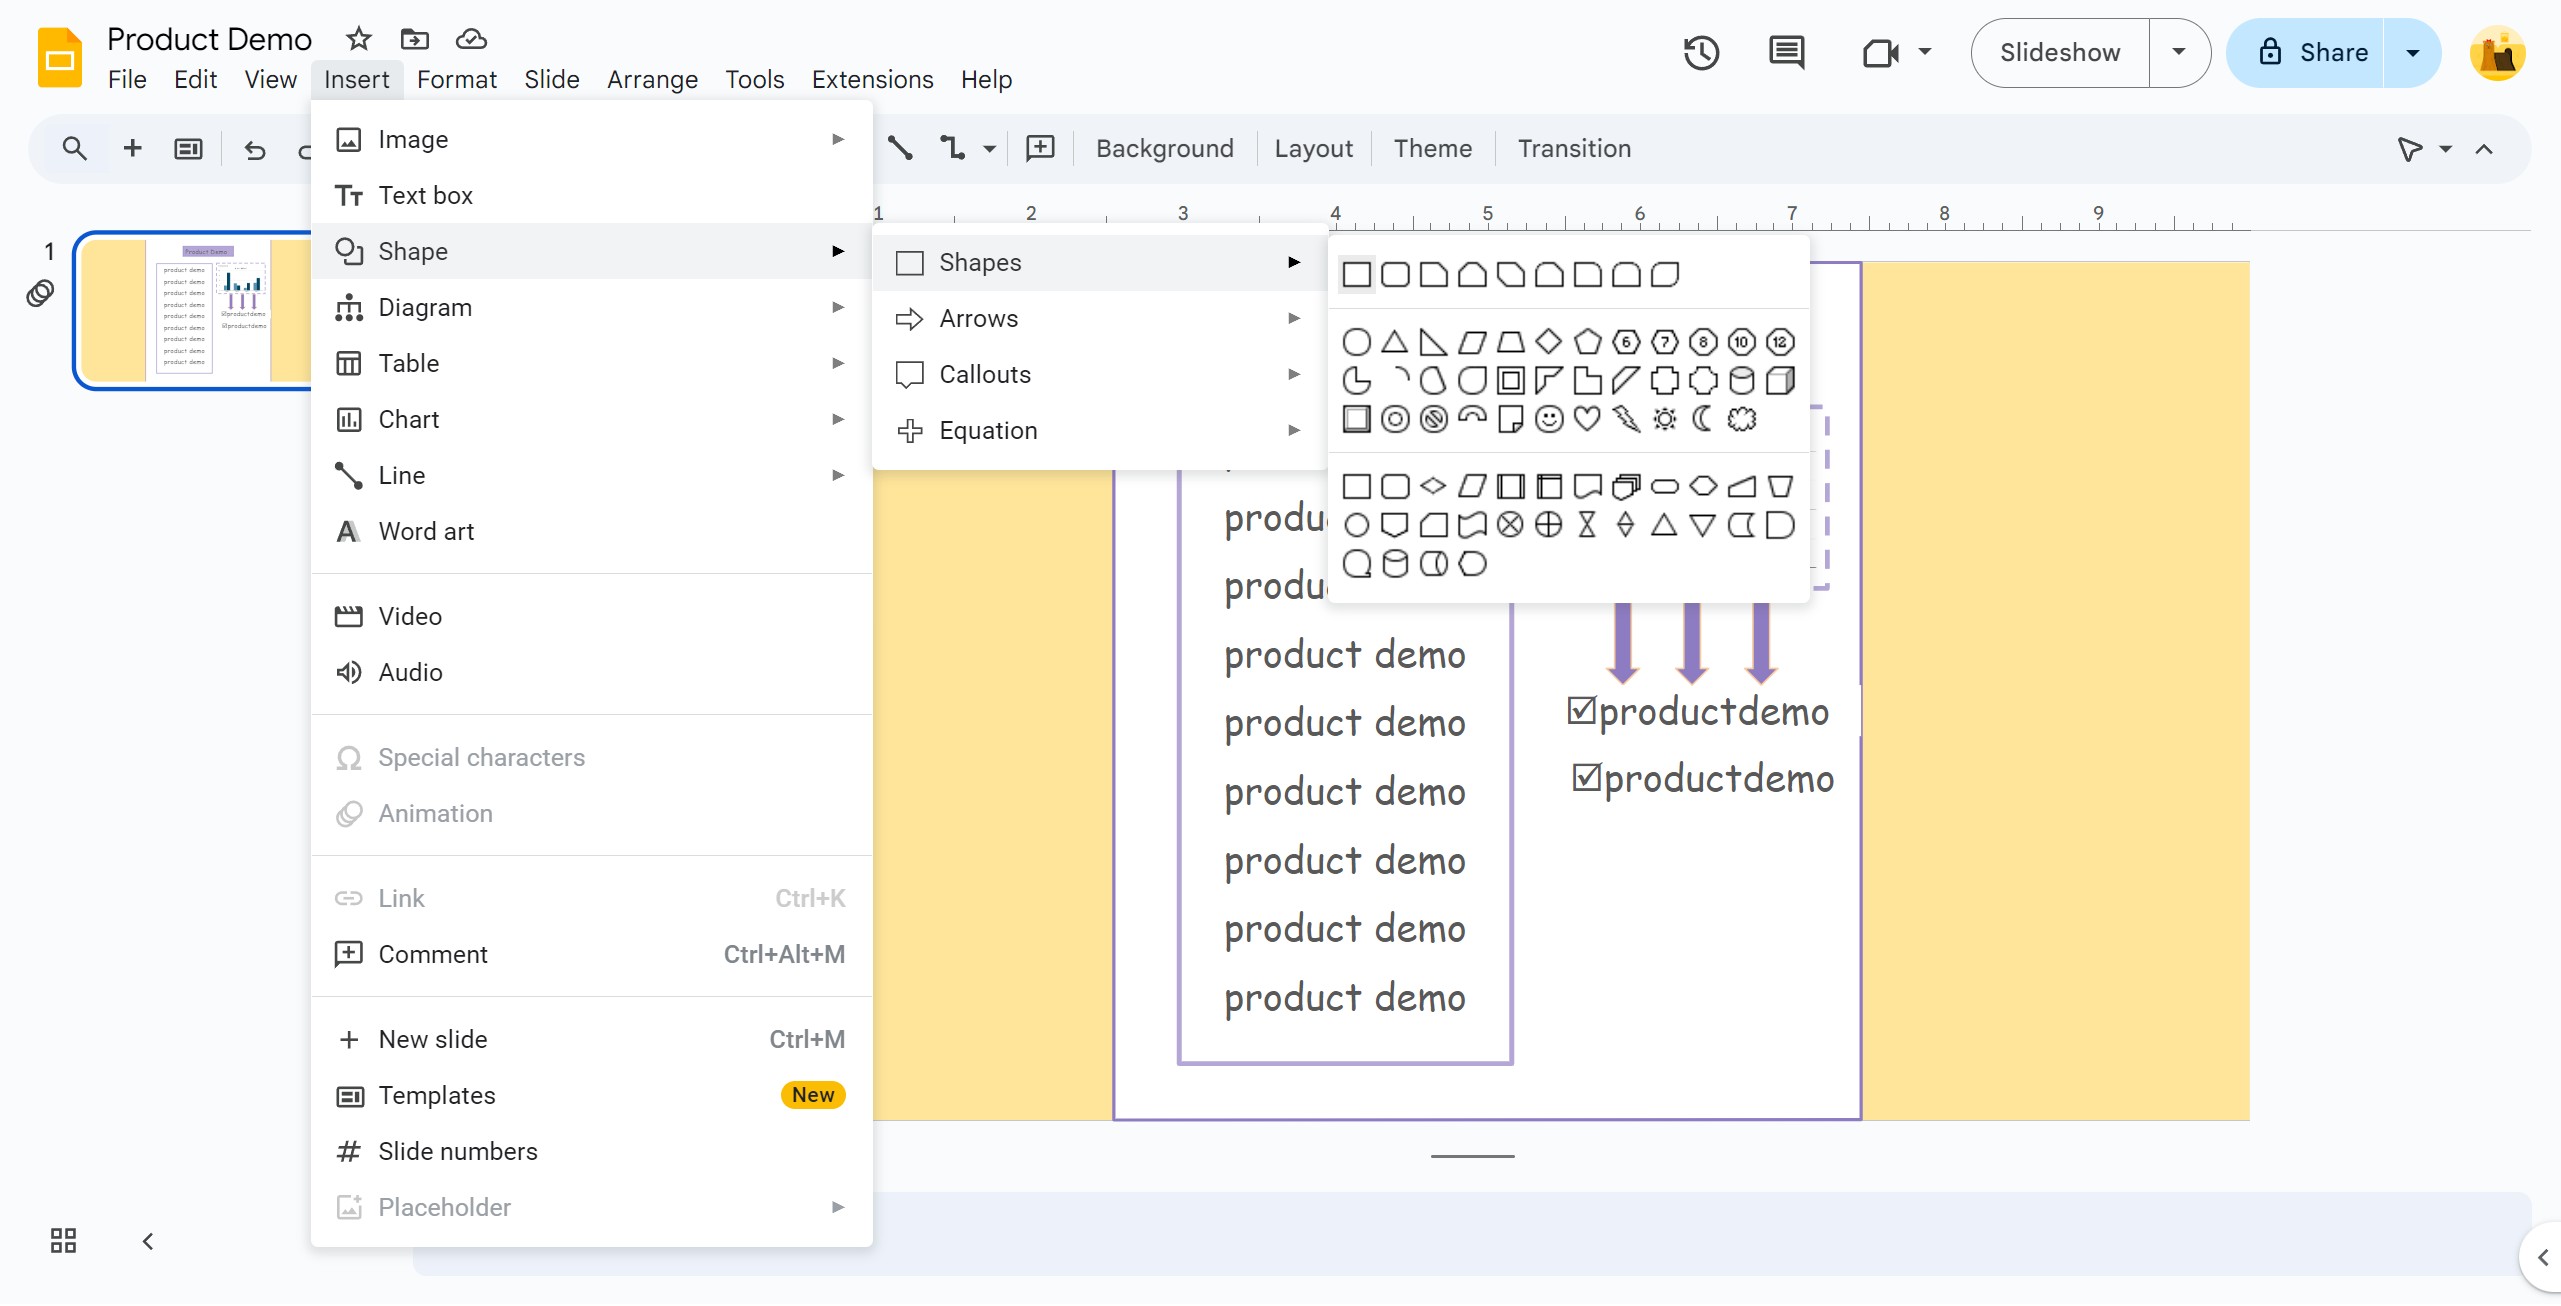Expand the Callouts submenu
Screen dimensions: 2561x1306
(1099, 374)
